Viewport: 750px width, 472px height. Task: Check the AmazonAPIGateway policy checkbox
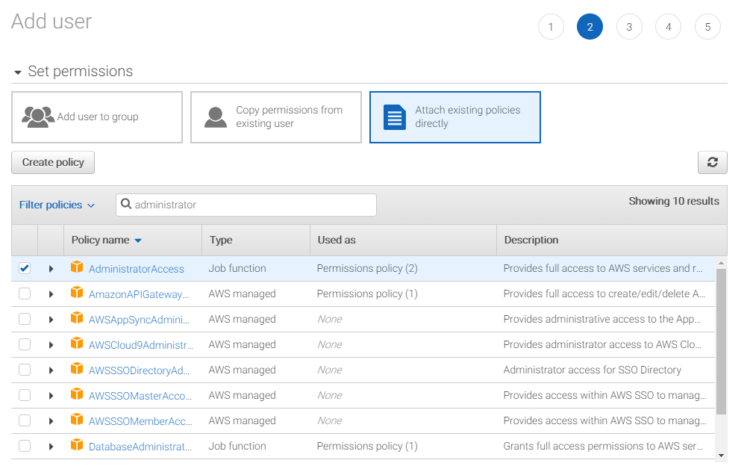pos(24,294)
